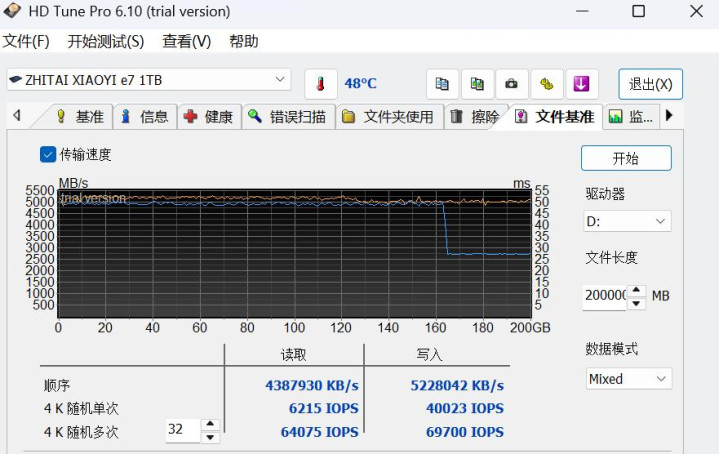
Task: Select the 文件基准 tab
Action: click(555, 116)
